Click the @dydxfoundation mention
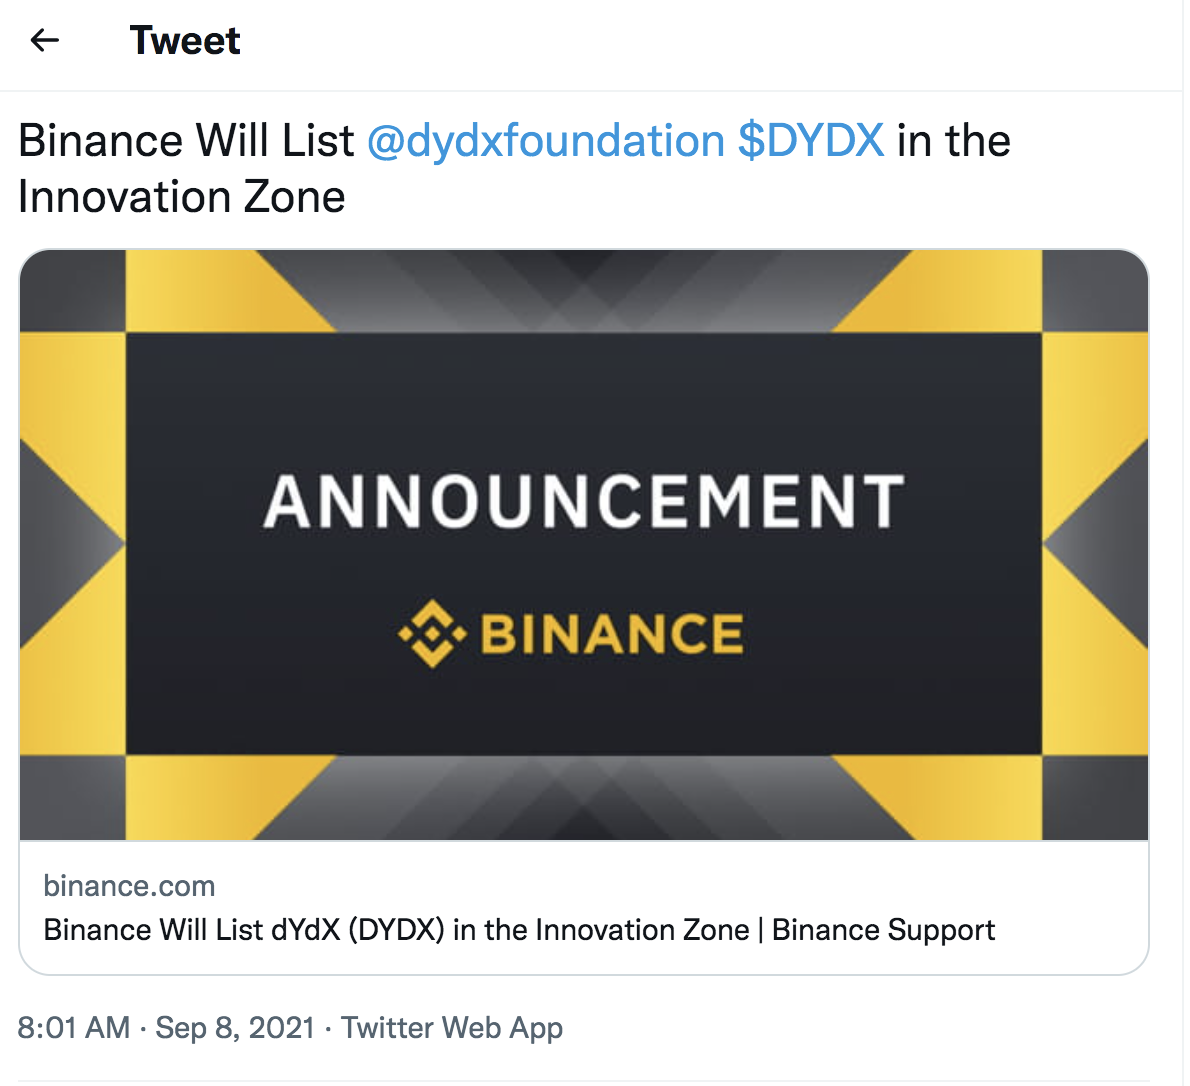The height and width of the screenshot is (1086, 1190). point(546,141)
